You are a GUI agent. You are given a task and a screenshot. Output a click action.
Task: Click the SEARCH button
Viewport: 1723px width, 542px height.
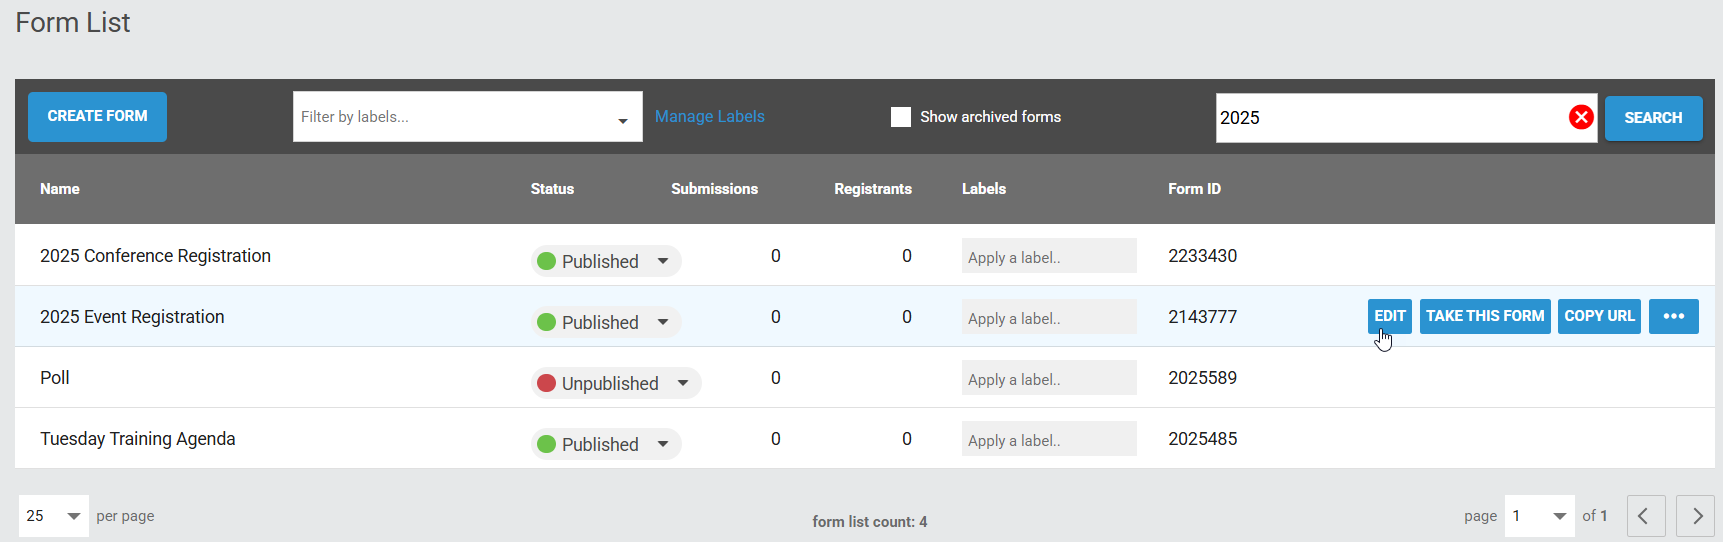(1653, 118)
